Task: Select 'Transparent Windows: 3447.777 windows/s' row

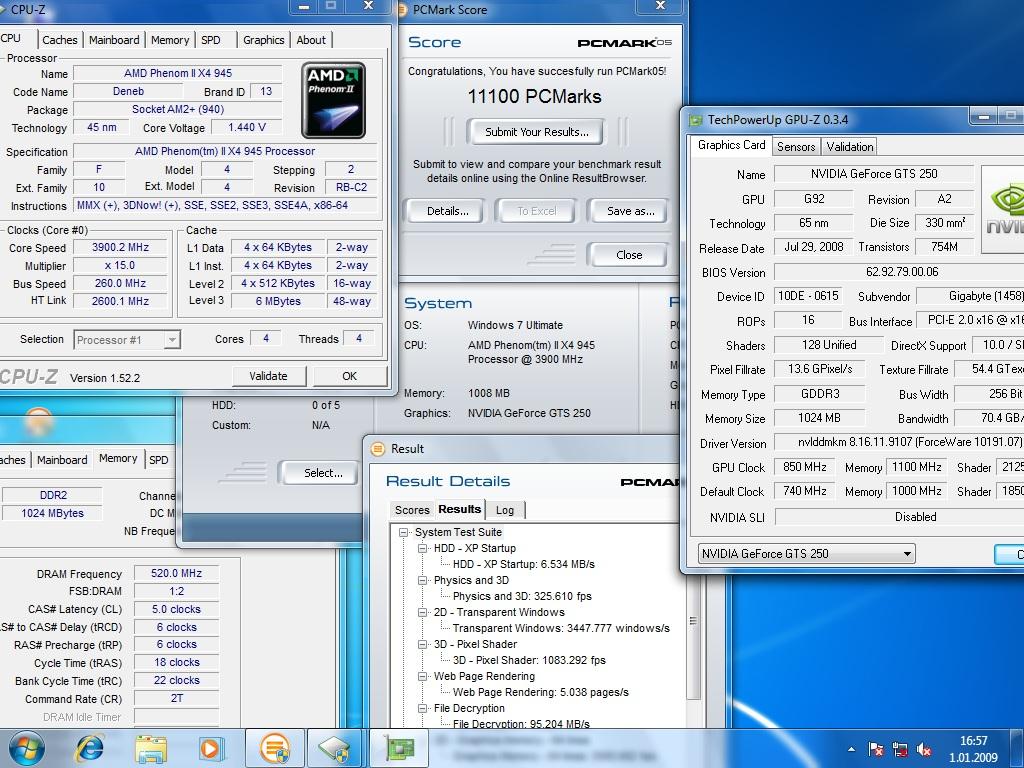Action: tap(561, 628)
